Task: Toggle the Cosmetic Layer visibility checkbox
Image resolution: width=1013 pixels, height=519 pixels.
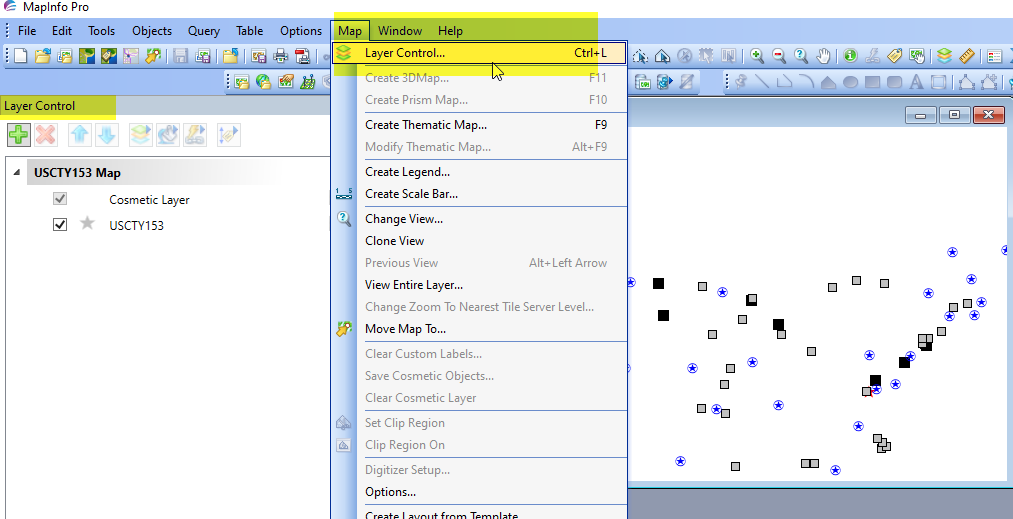Action: (x=60, y=199)
